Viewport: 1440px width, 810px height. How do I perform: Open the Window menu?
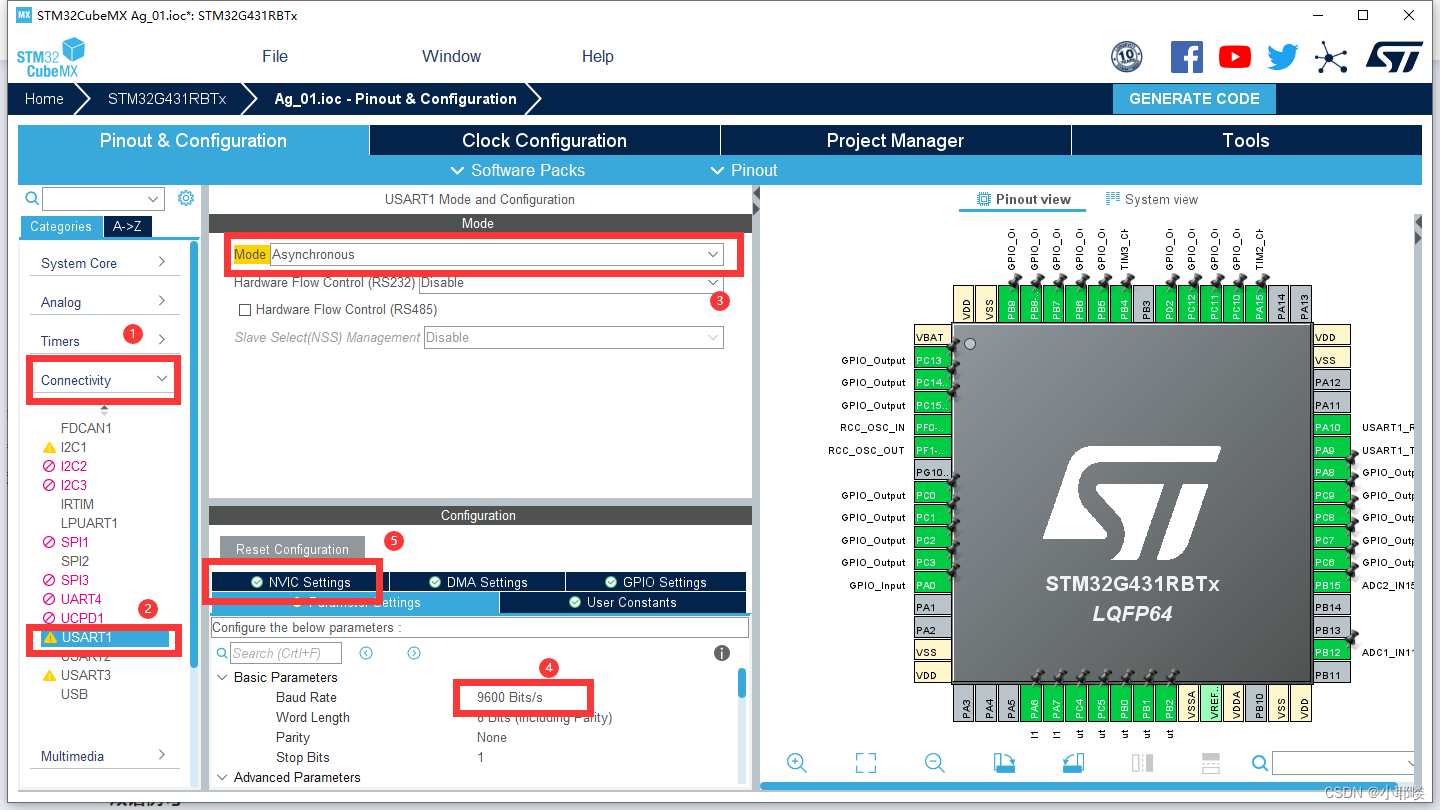(x=451, y=56)
